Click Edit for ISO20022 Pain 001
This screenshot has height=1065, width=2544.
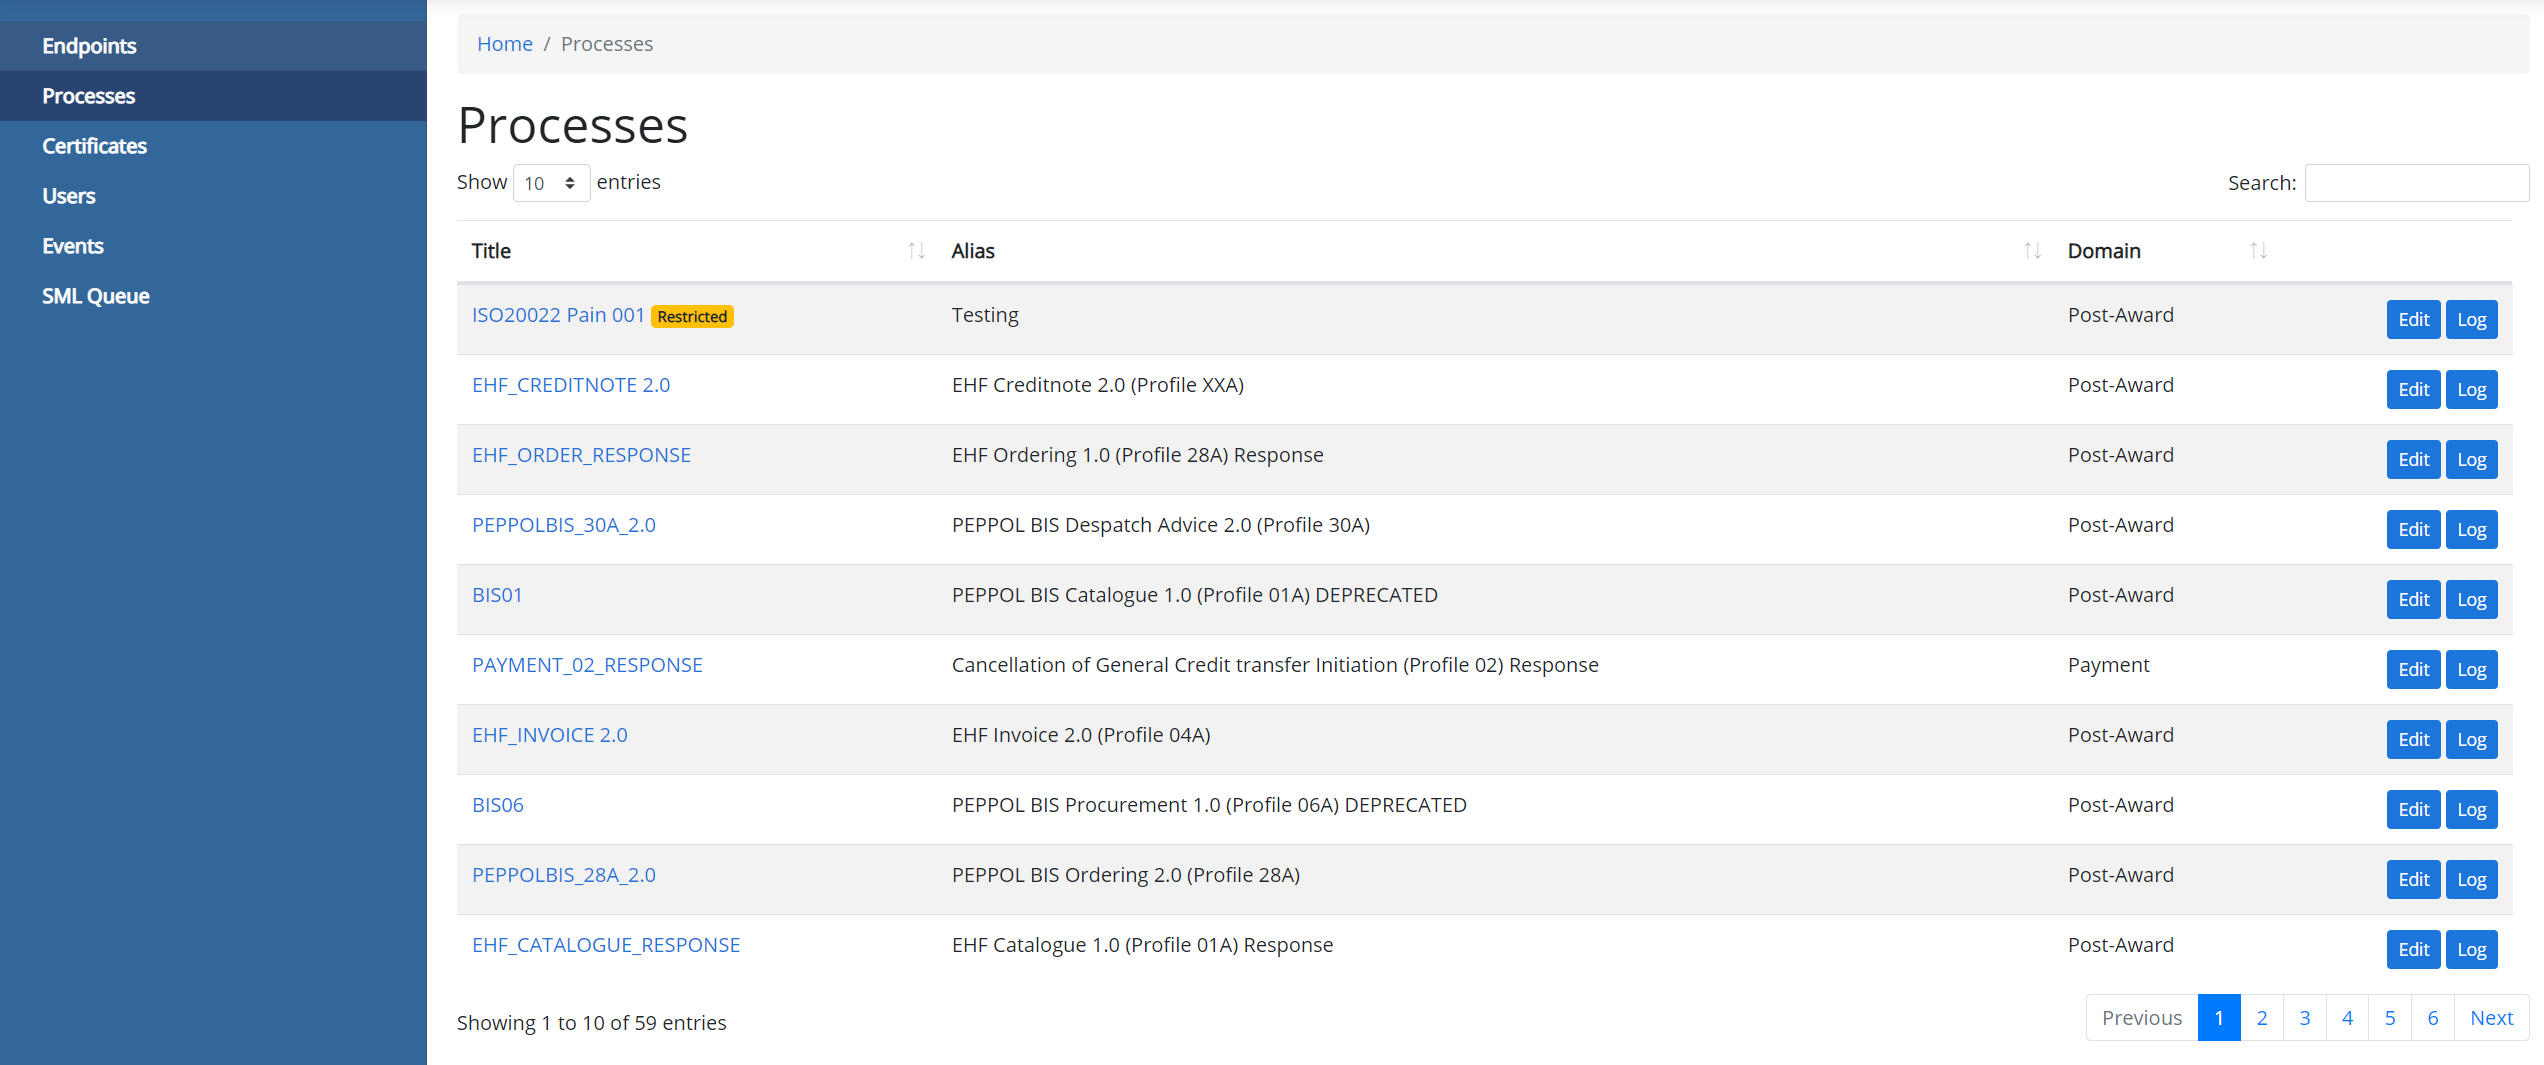2413,320
